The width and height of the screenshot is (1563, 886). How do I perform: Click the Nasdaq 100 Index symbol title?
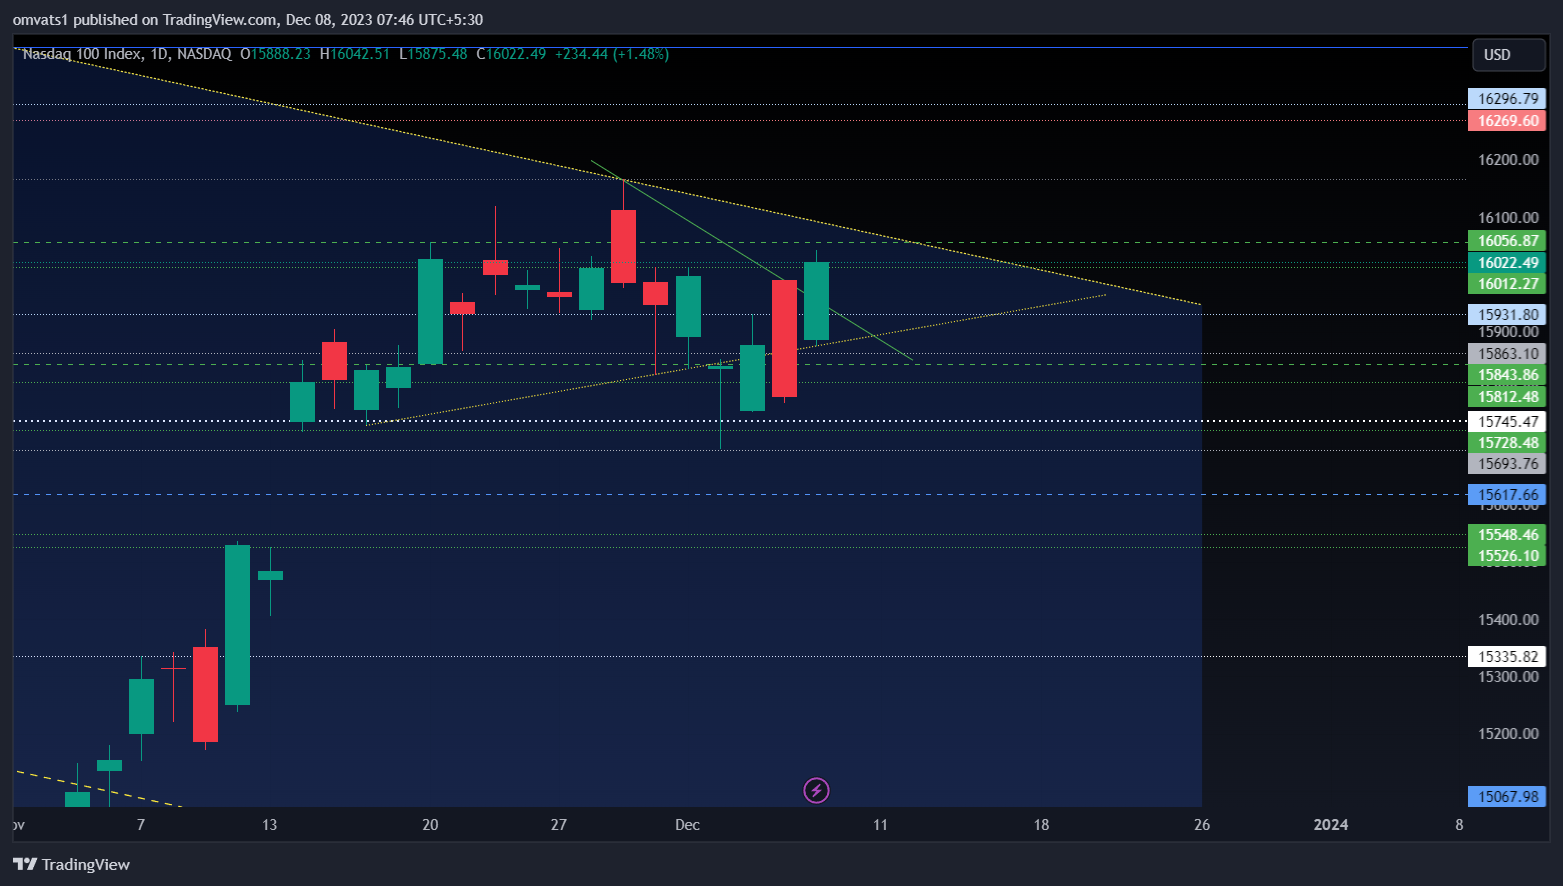[x=82, y=54]
